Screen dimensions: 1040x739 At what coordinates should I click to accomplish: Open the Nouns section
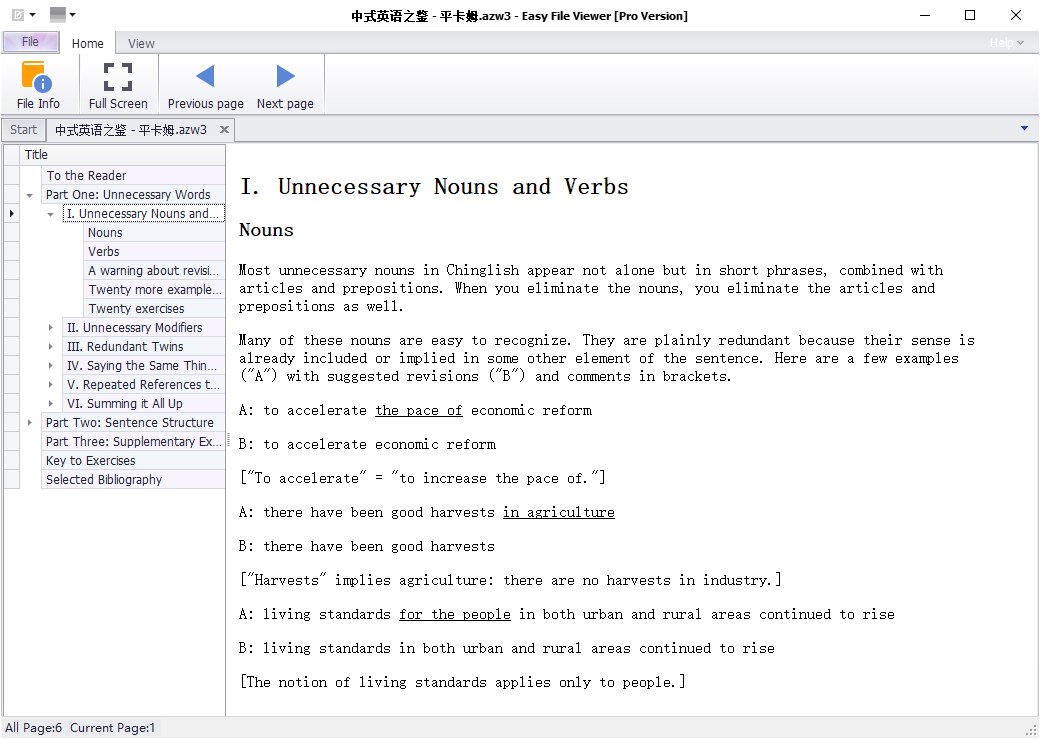(x=154, y=233)
